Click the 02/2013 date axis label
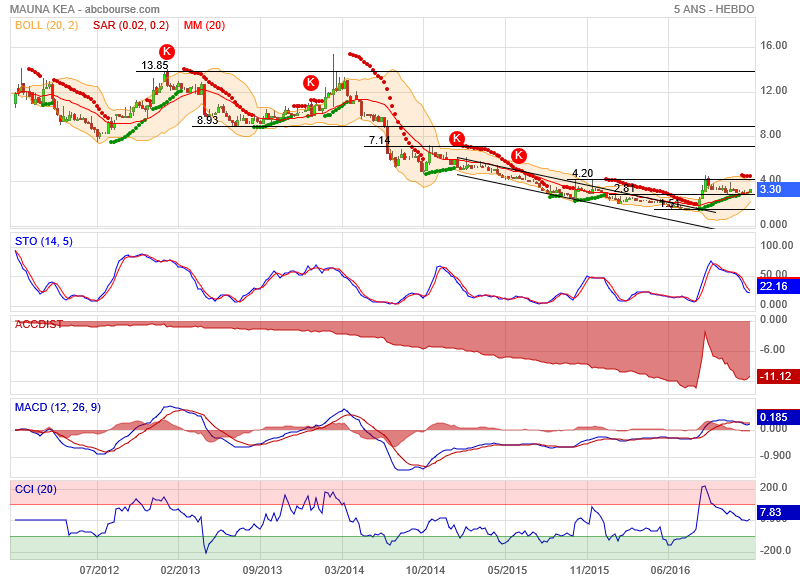Image resolution: width=800 pixels, height=580 pixels. [180, 570]
